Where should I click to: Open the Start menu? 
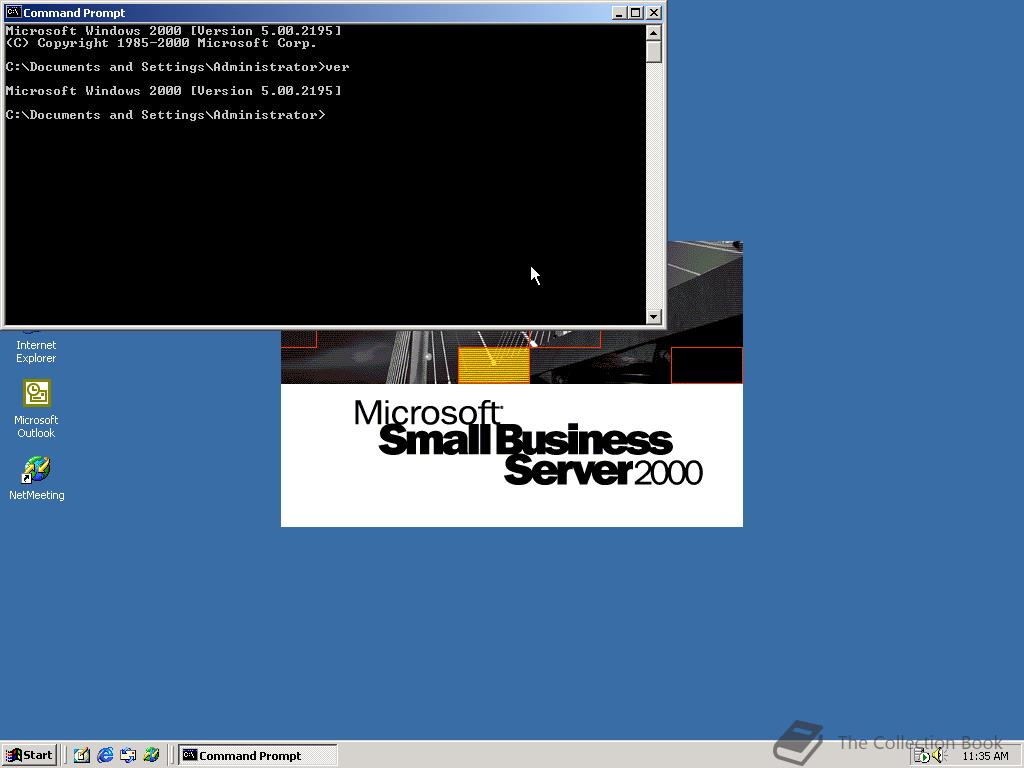pyautogui.click(x=29, y=756)
